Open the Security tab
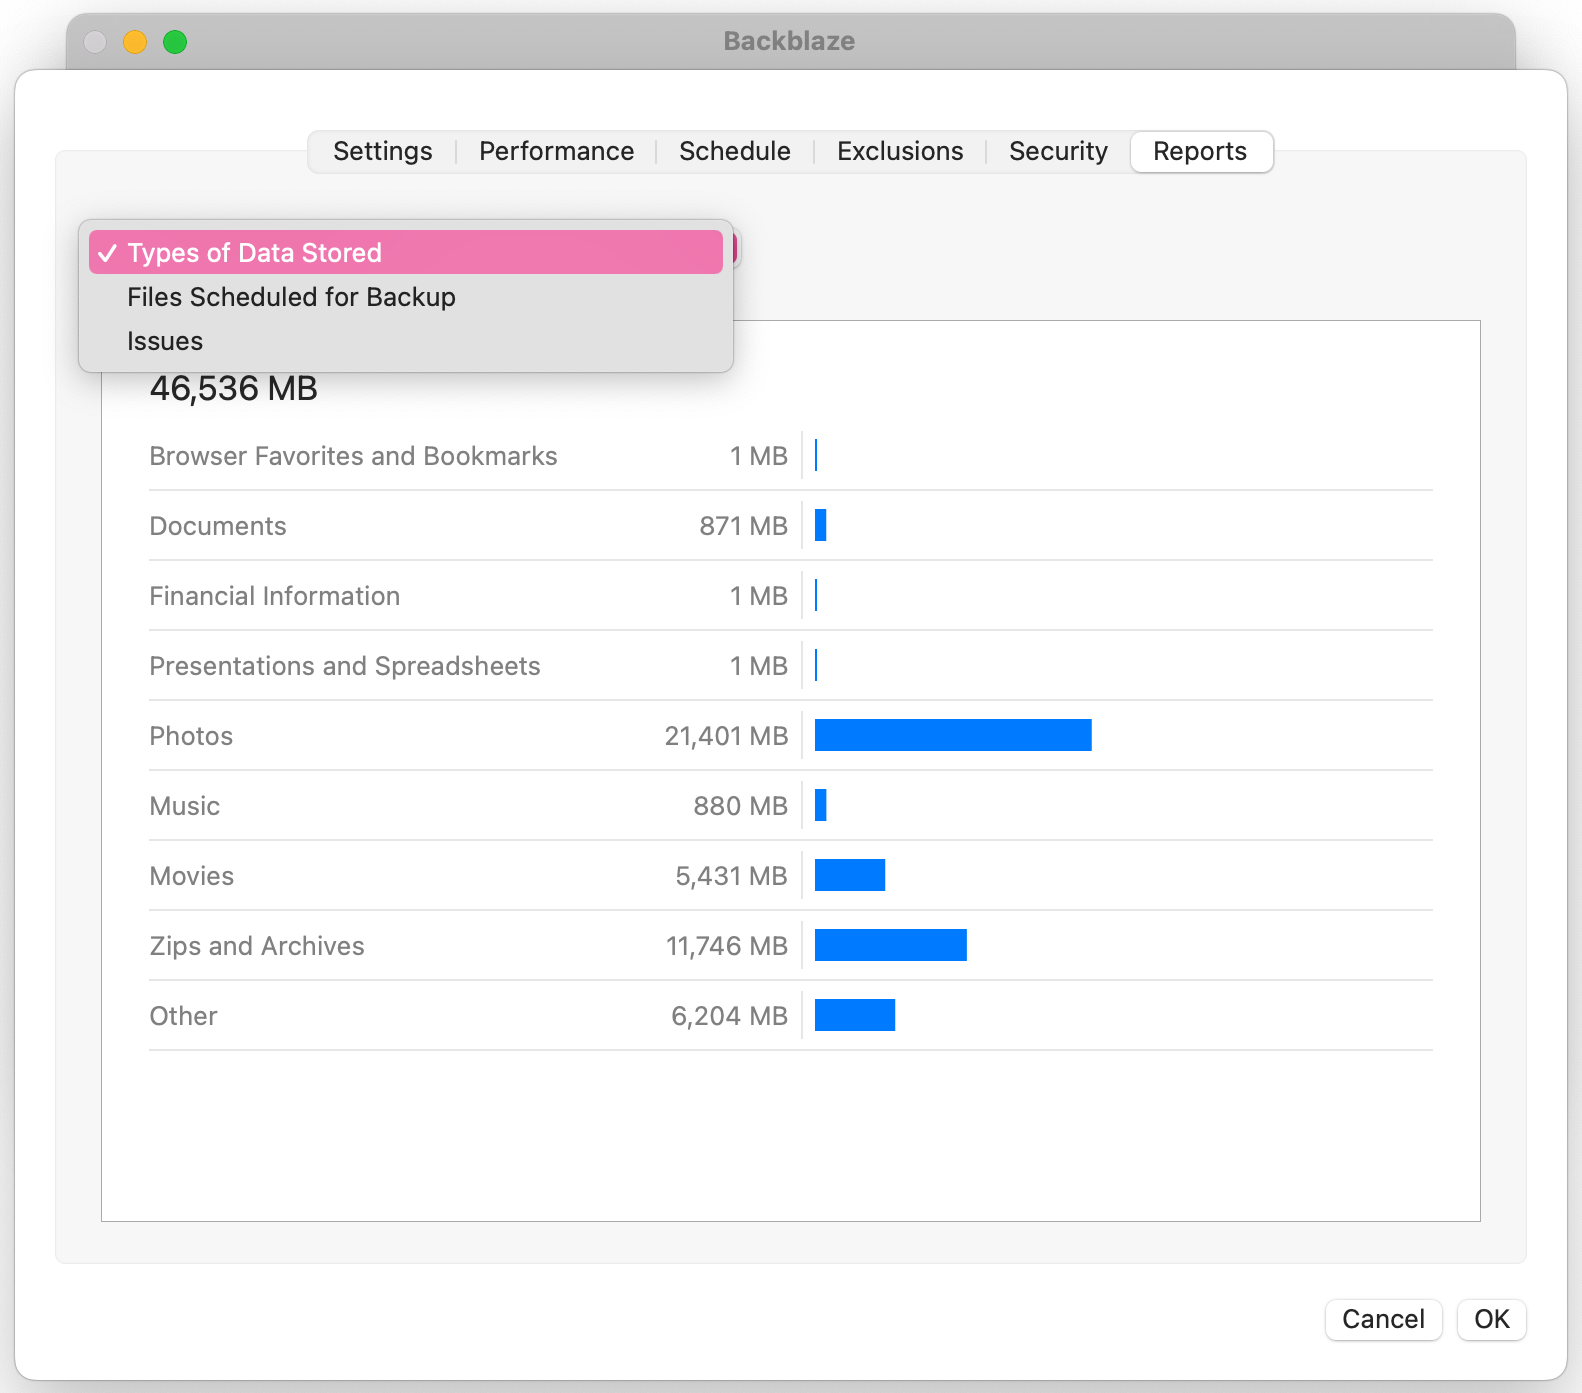 (x=1058, y=151)
